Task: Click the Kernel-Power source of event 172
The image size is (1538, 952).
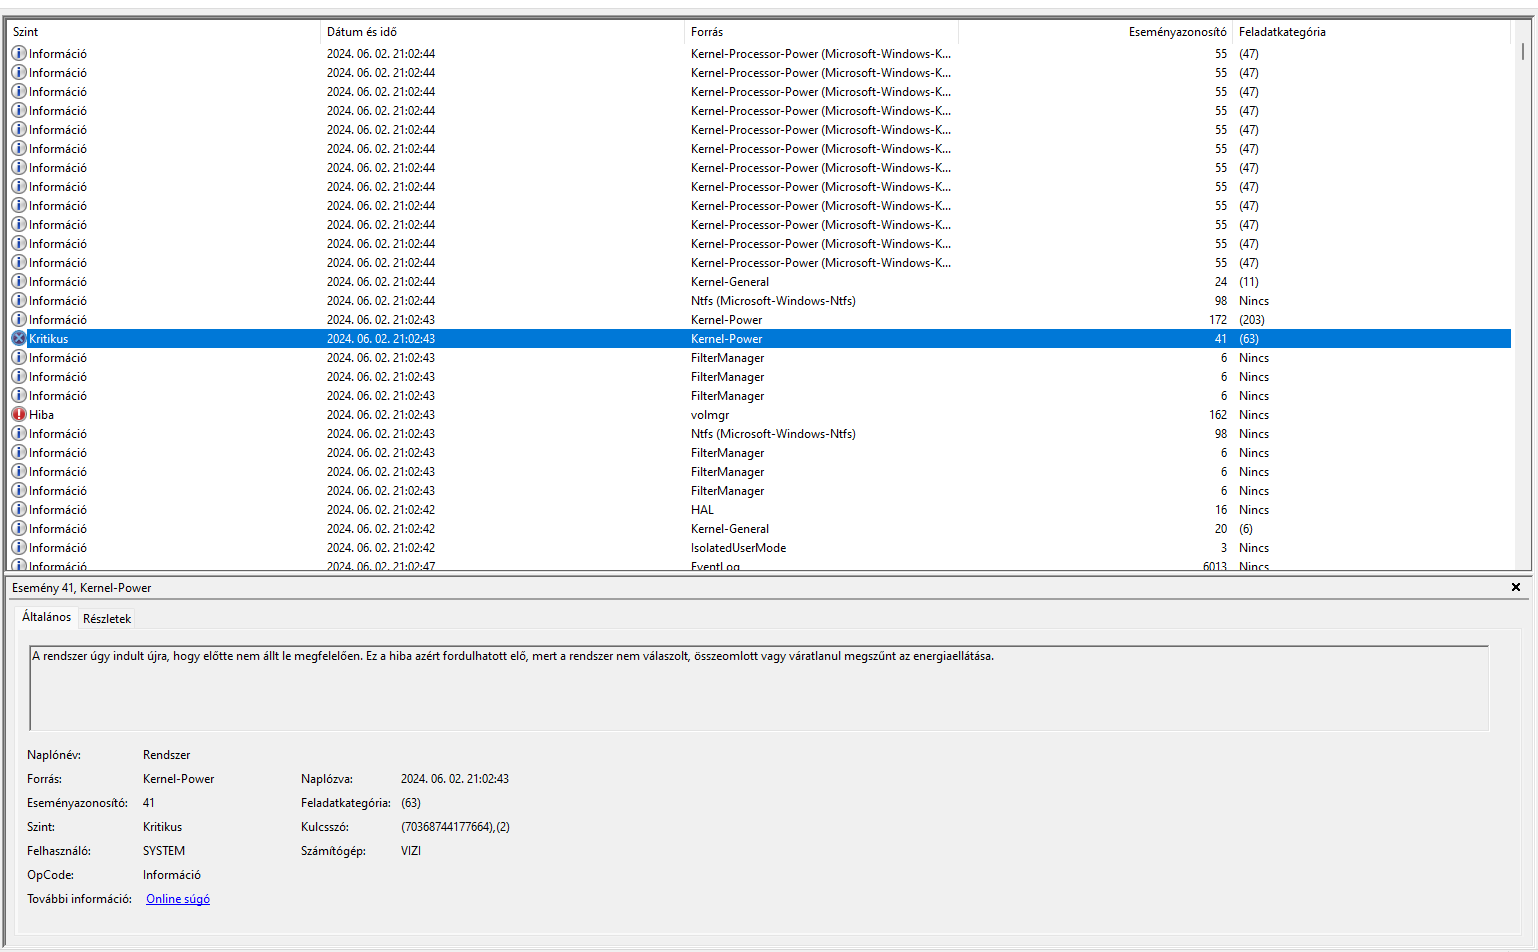Action: pos(726,320)
